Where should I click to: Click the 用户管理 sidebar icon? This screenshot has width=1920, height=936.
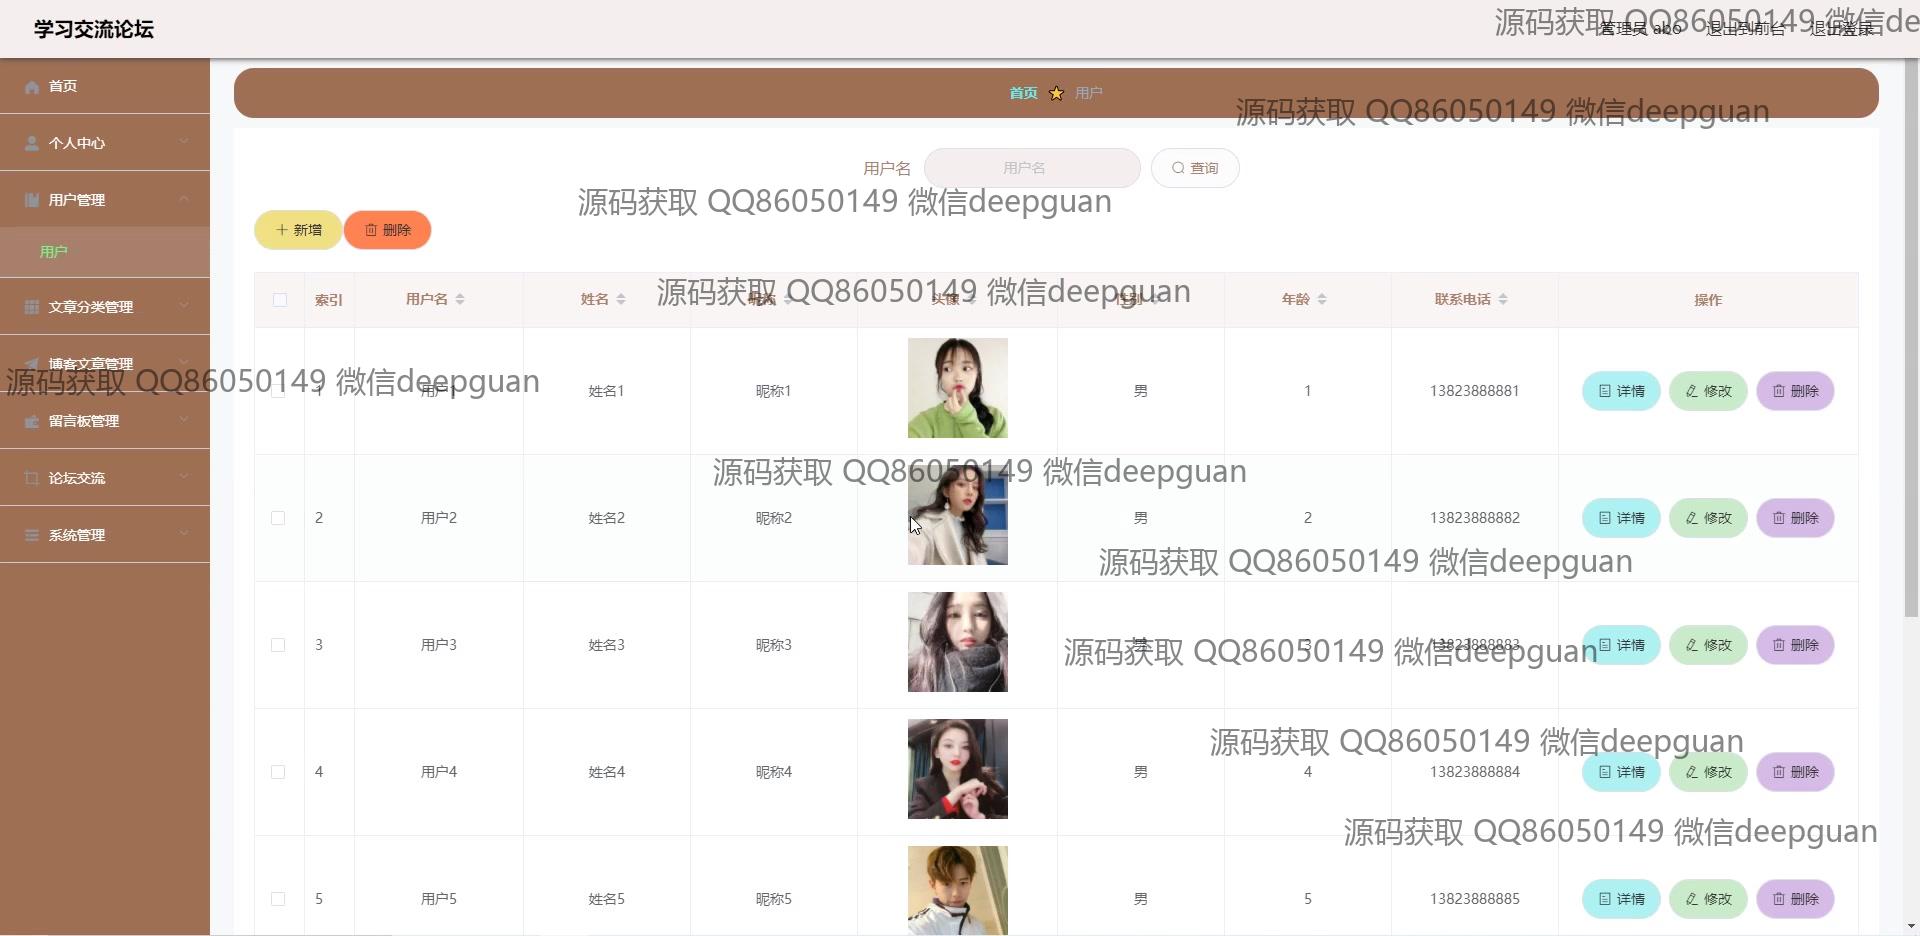click(32, 200)
